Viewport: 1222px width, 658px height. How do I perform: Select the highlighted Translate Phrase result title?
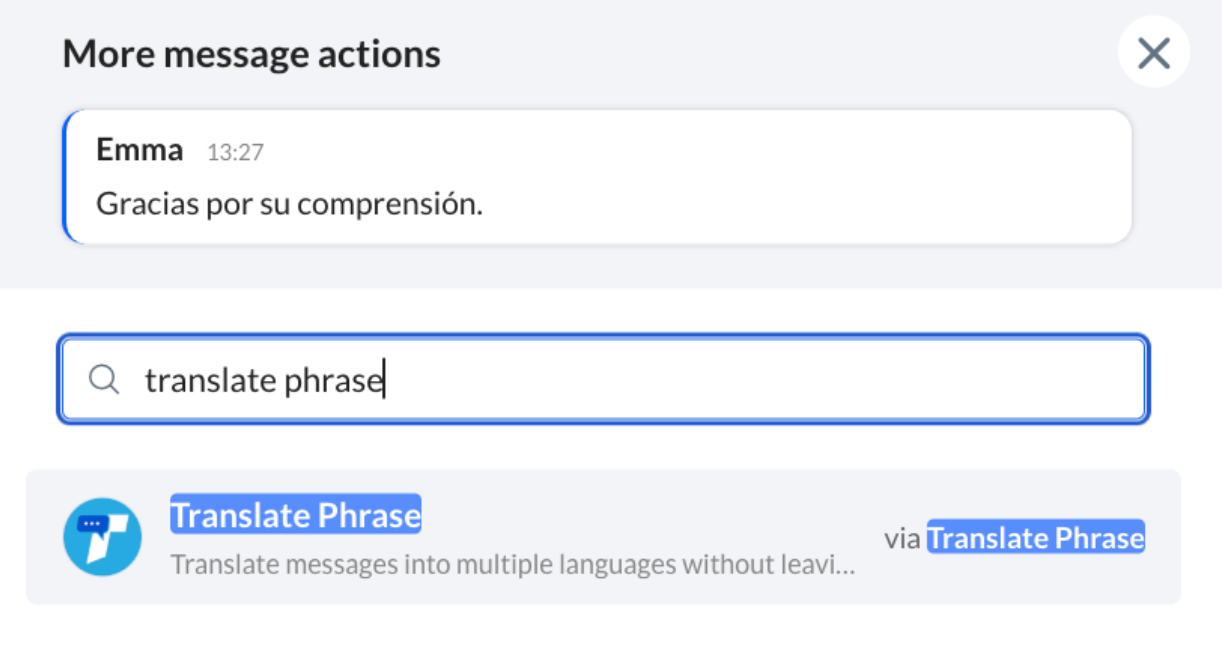pyautogui.click(x=295, y=515)
